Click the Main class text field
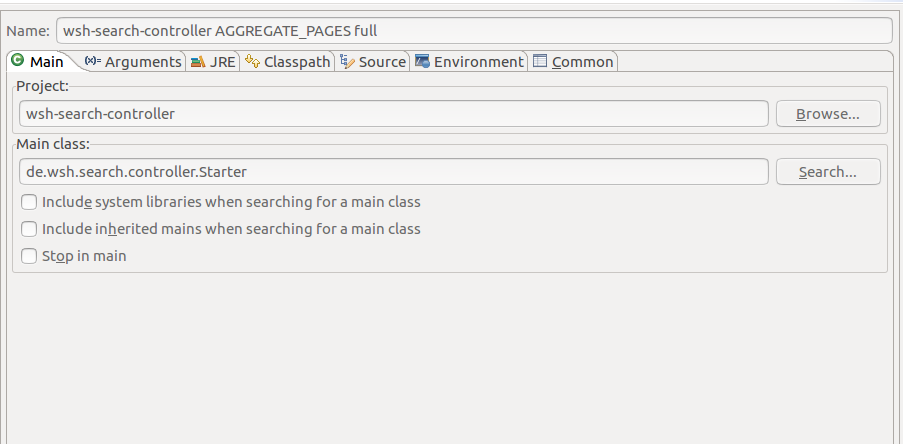 (x=393, y=172)
